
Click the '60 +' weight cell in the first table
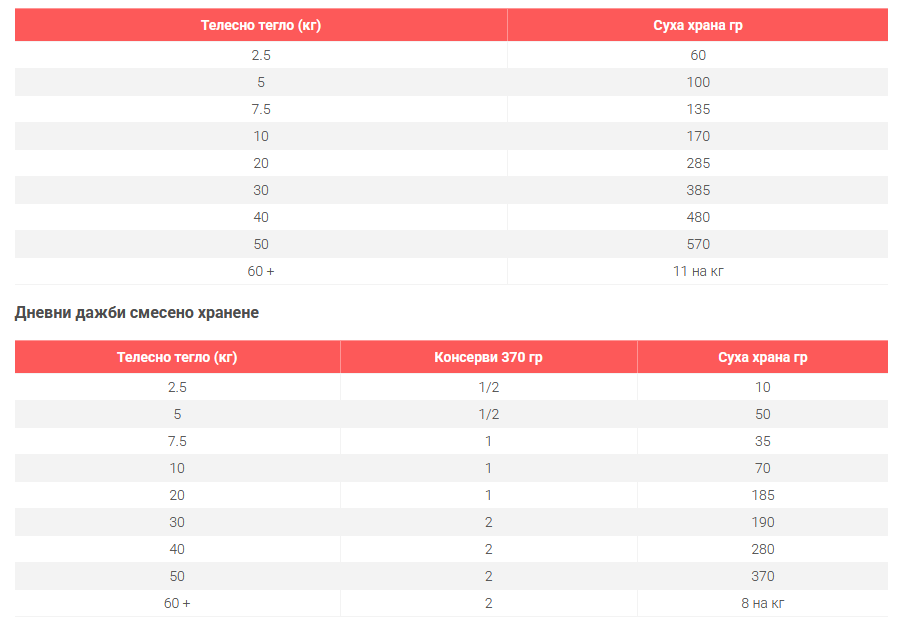(260, 271)
